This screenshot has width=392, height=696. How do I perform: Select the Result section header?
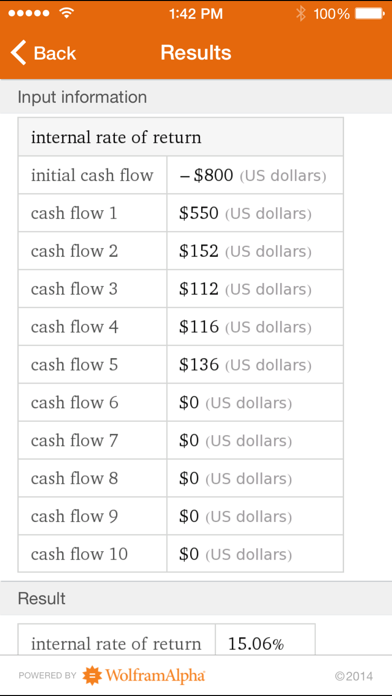[196, 598]
